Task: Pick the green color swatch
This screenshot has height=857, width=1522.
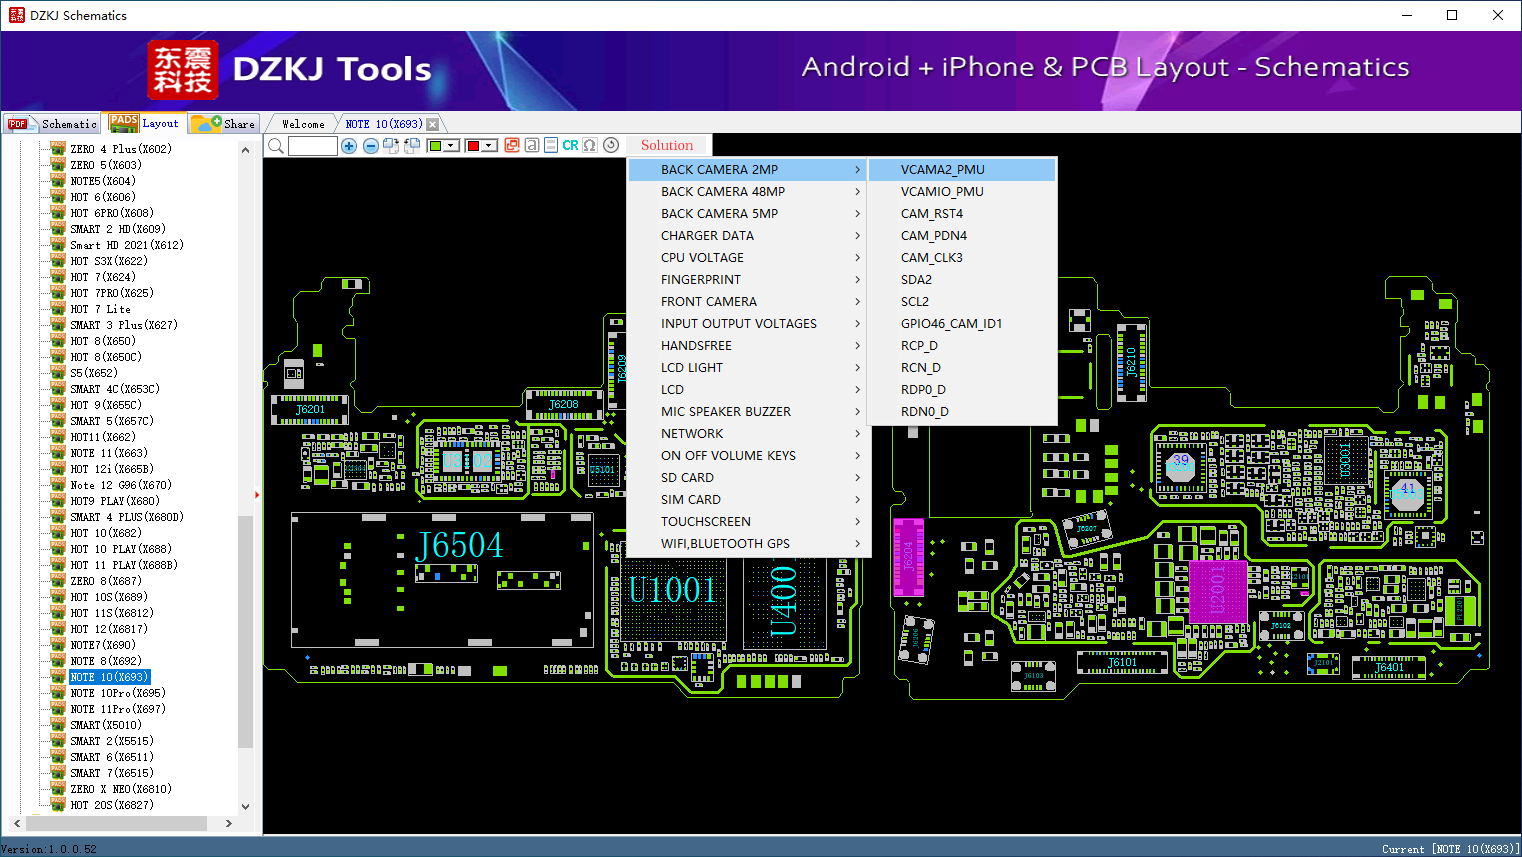Action: point(435,146)
